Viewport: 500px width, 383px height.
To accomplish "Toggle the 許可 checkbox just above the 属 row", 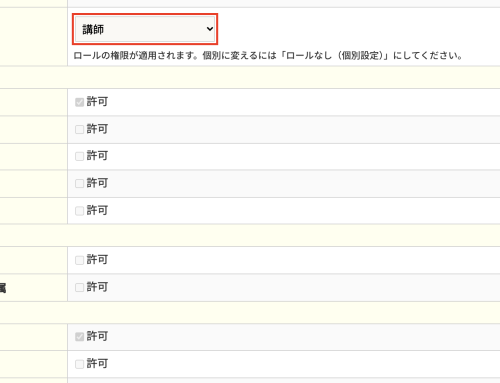I will (x=79, y=260).
